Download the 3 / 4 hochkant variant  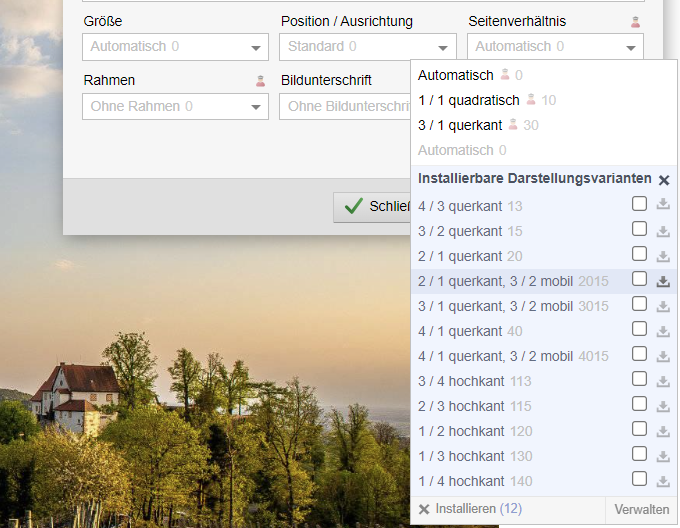[663, 381]
